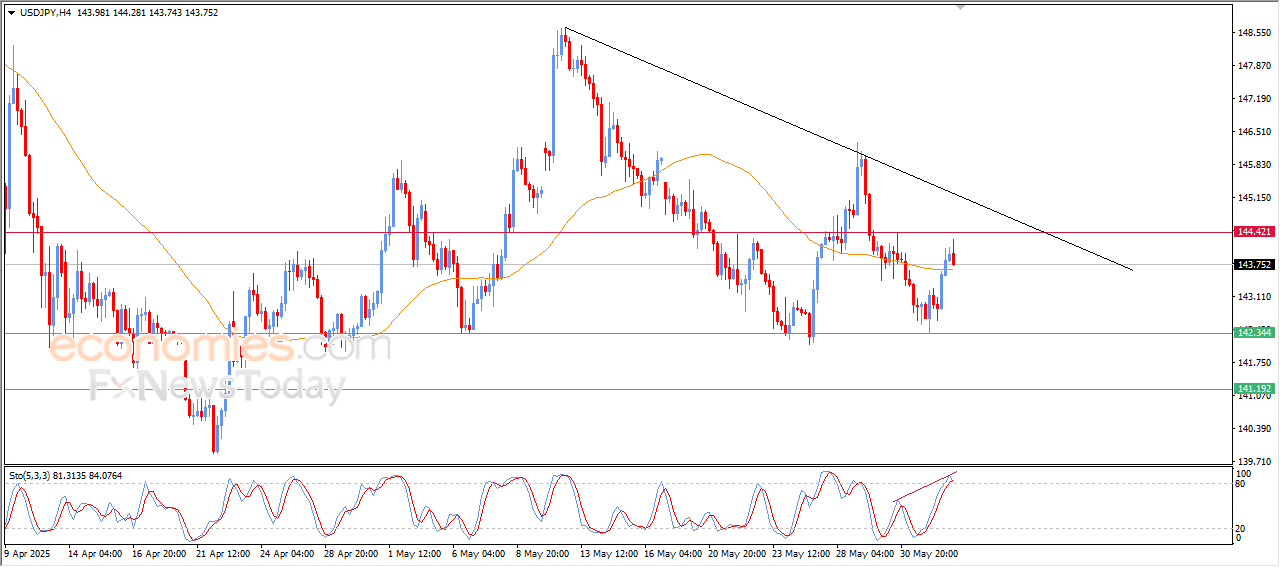The height and width of the screenshot is (567, 1280).
Task: Click the 20 level on stochastic axis
Action: point(1242,528)
